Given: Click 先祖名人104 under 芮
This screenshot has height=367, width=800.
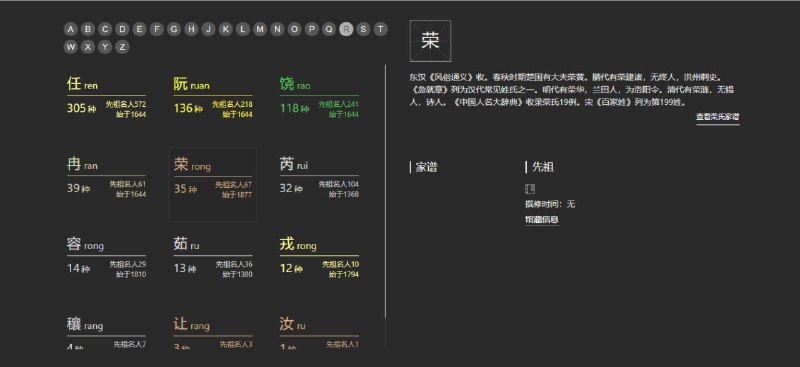Looking at the screenshot, I should pyautogui.click(x=339, y=184).
